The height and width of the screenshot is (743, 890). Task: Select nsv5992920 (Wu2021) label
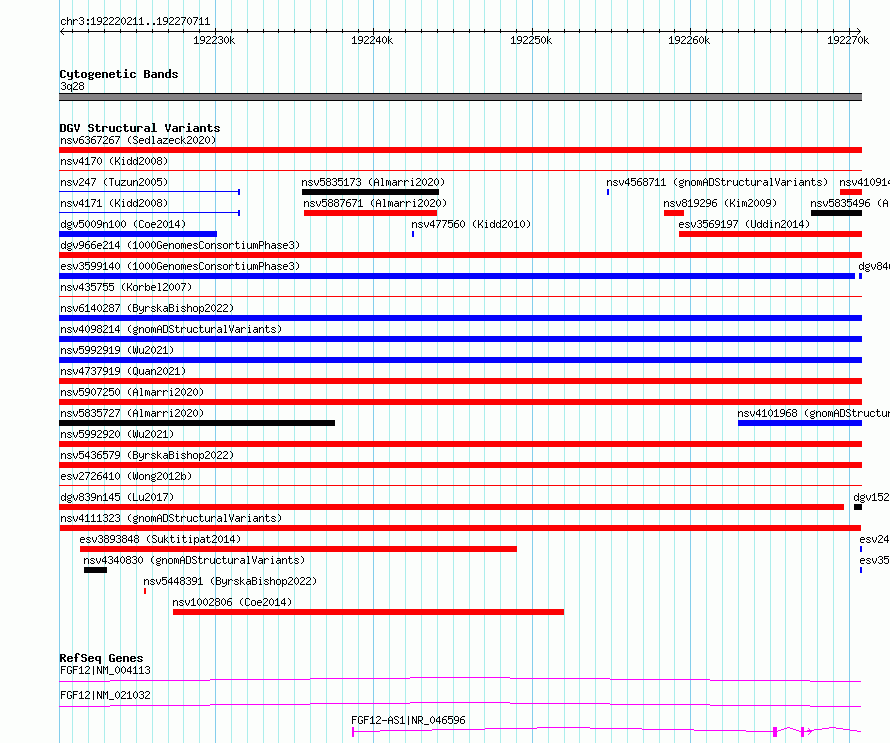(117, 434)
